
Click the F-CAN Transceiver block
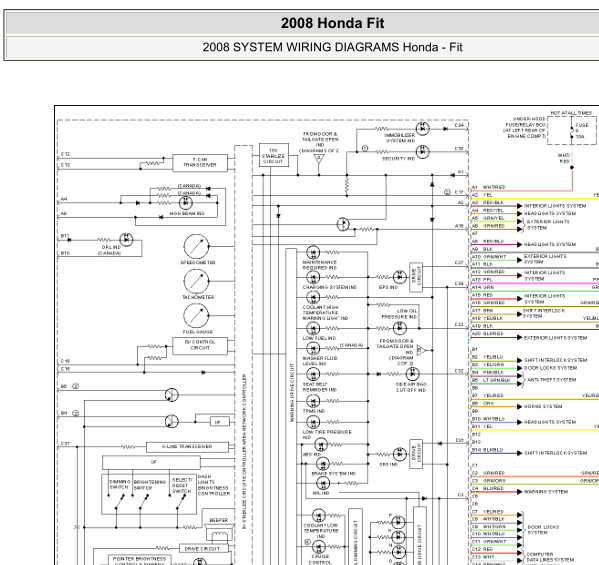pos(200,163)
